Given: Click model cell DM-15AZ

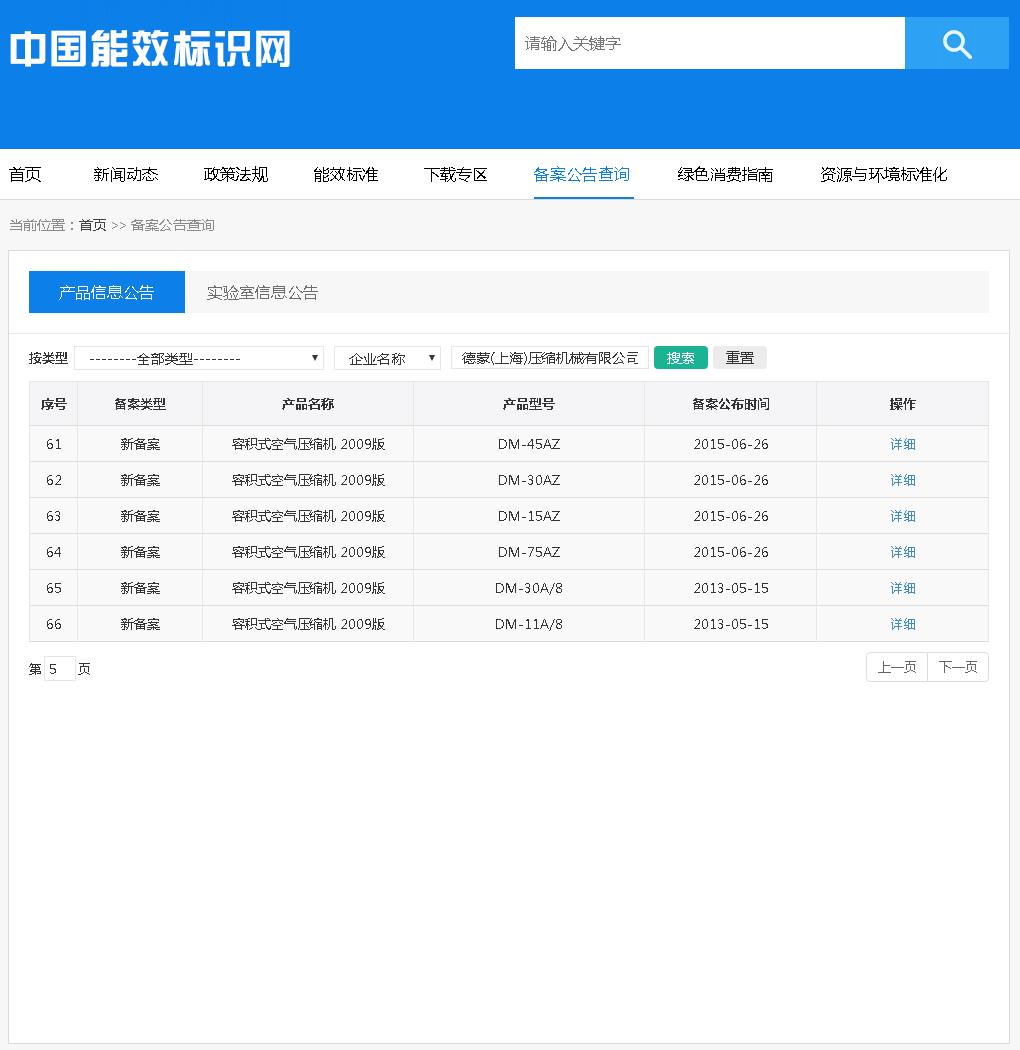Looking at the screenshot, I should [529, 516].
